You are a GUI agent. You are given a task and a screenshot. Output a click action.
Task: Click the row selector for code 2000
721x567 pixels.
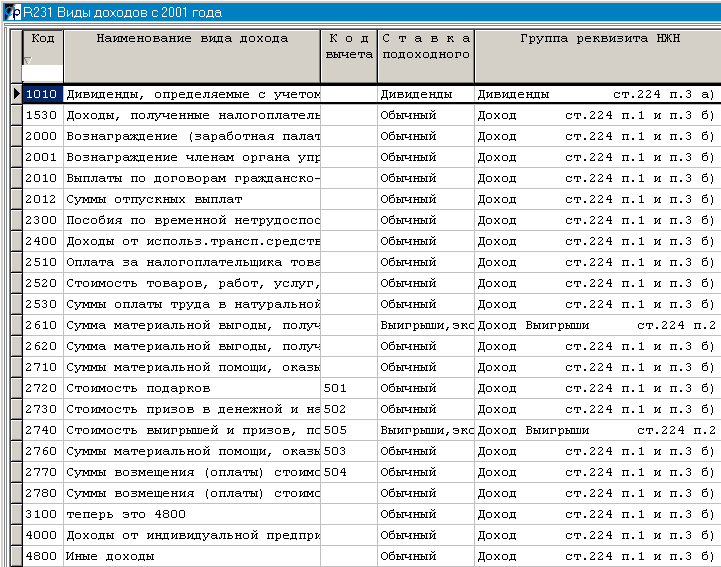(17, 136)
